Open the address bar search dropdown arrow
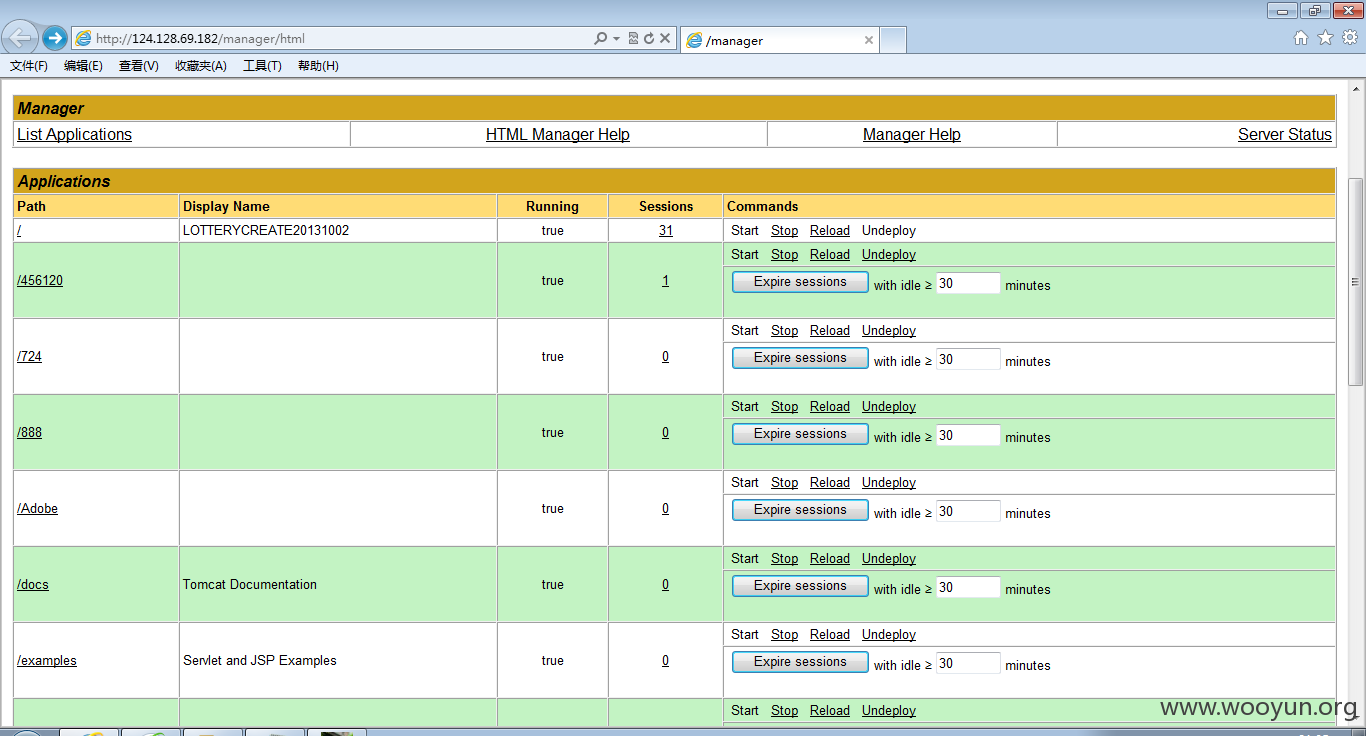1366x736 pixels. [x=616, y=39]
